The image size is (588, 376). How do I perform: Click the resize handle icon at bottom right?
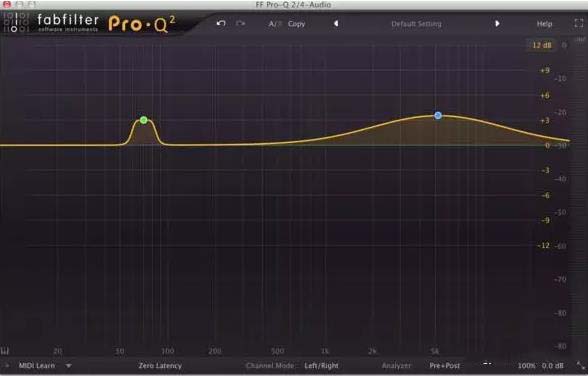(581, 365)
